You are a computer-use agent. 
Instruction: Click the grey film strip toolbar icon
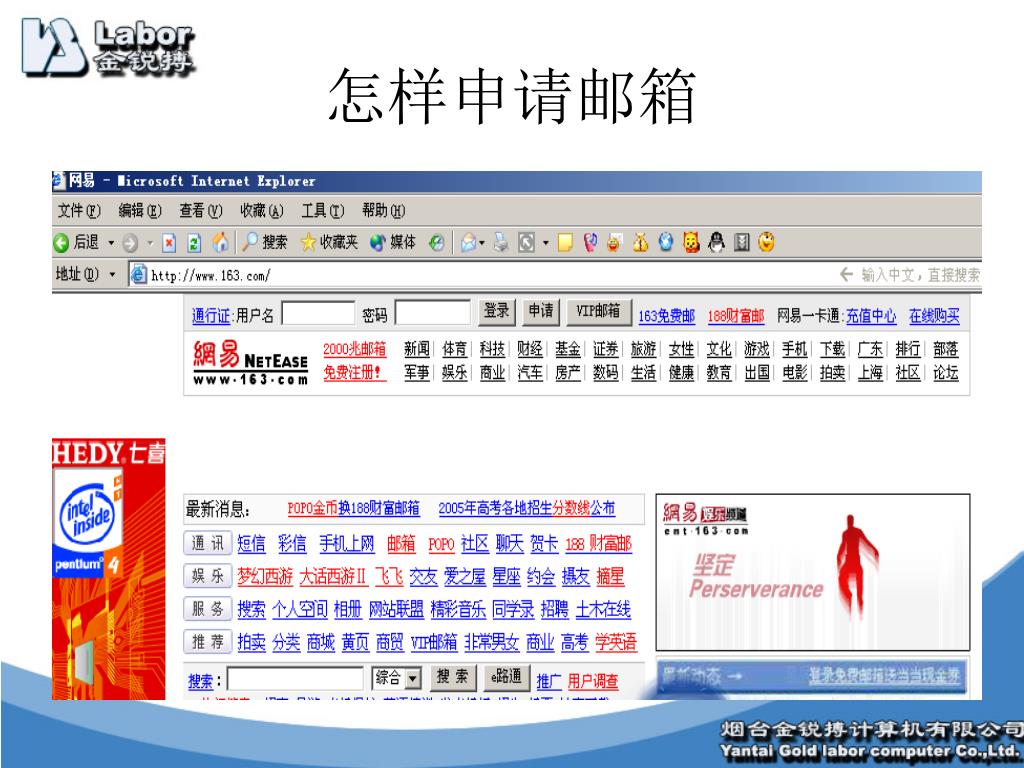[741, 243]
